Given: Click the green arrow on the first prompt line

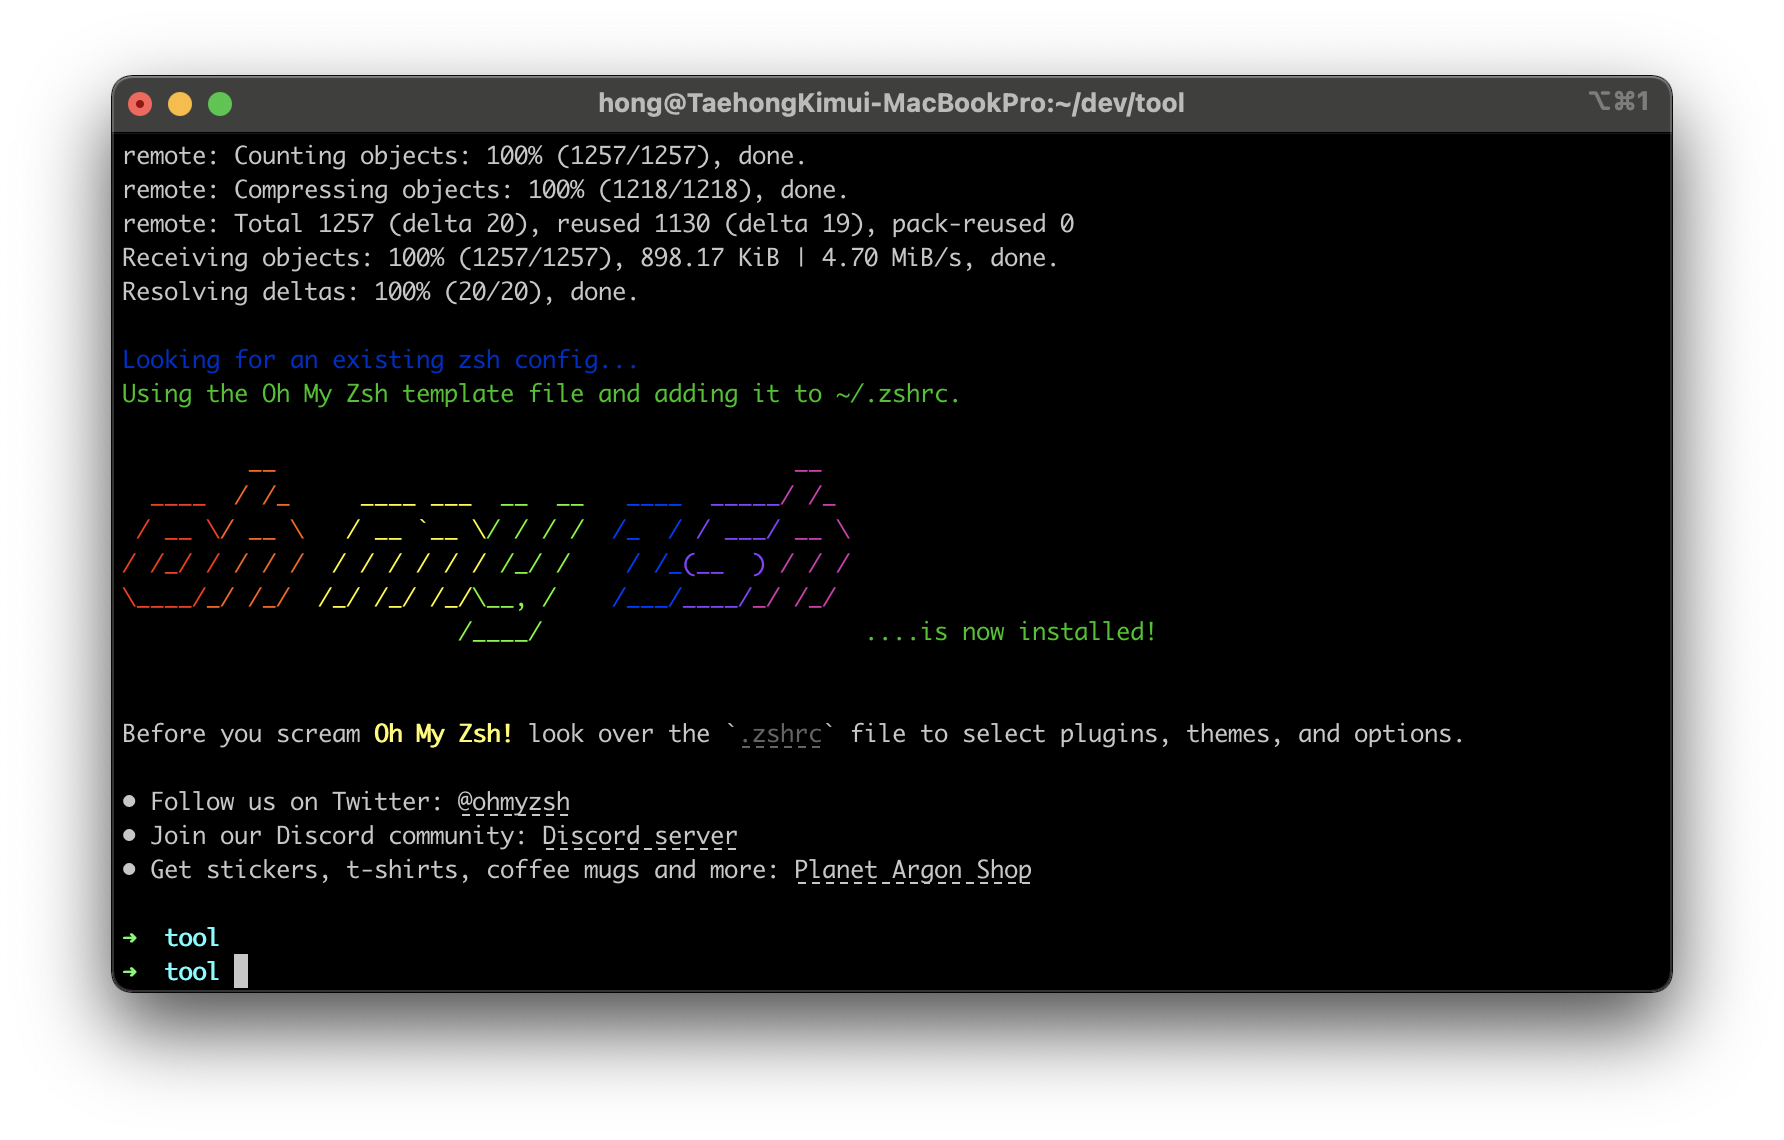Looking at the screenshot, I should pos(130,938).
